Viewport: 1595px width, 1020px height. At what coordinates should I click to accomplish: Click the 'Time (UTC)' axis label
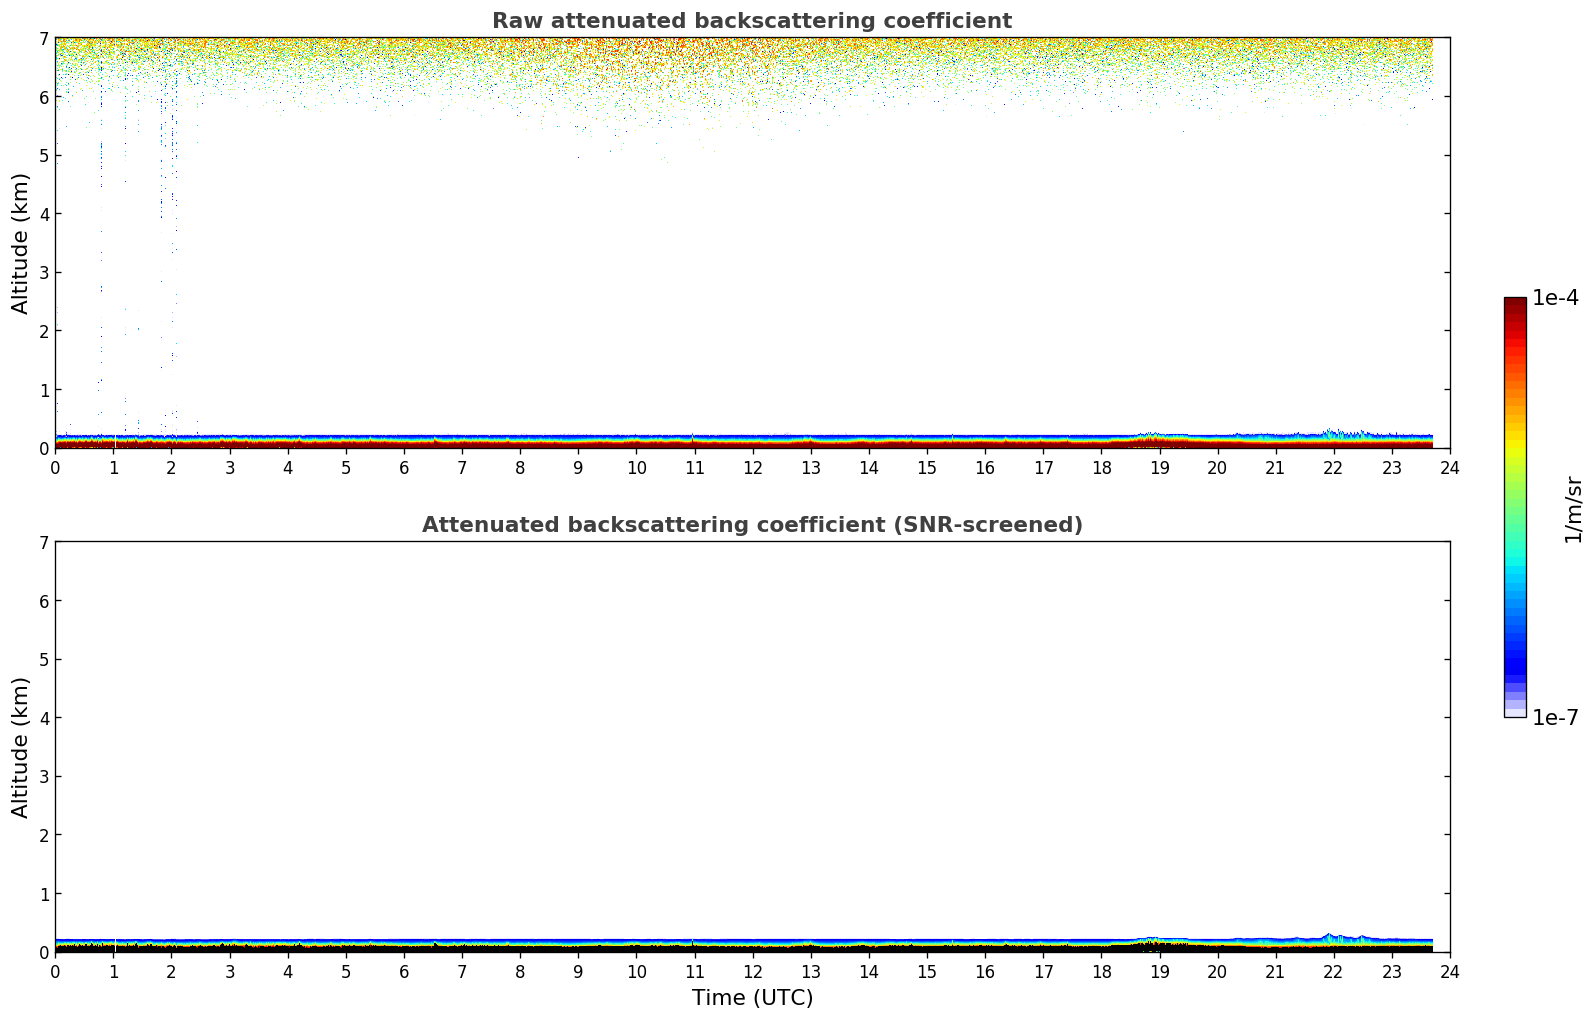click(752, 998)
